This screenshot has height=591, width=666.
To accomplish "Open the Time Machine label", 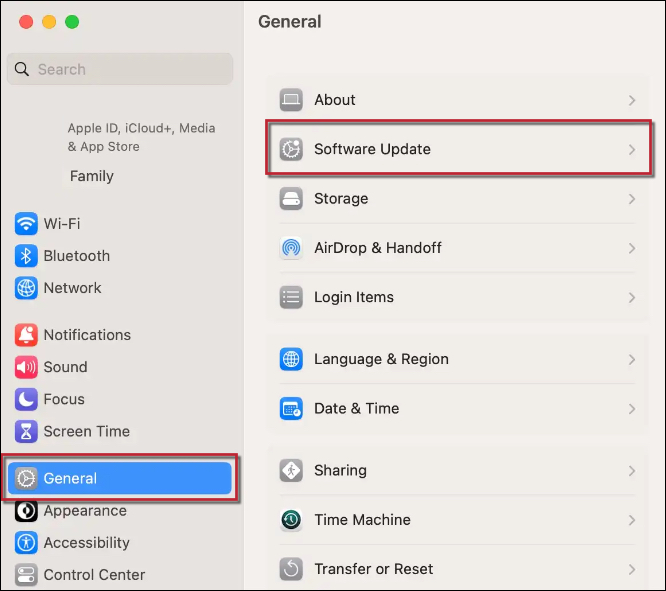I will (362, 520).
